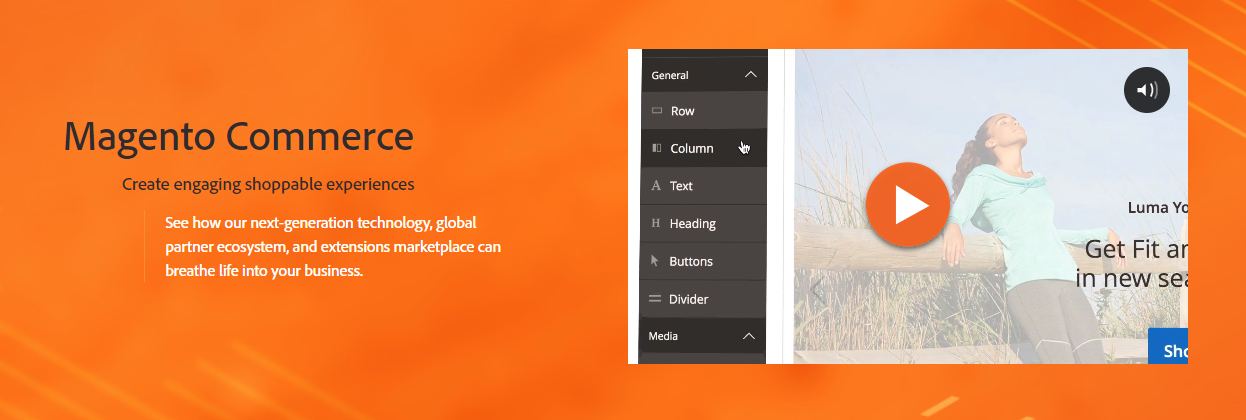Collapse the Media section chevron
The image size is (1246, 420).
[x=748, y=336]
